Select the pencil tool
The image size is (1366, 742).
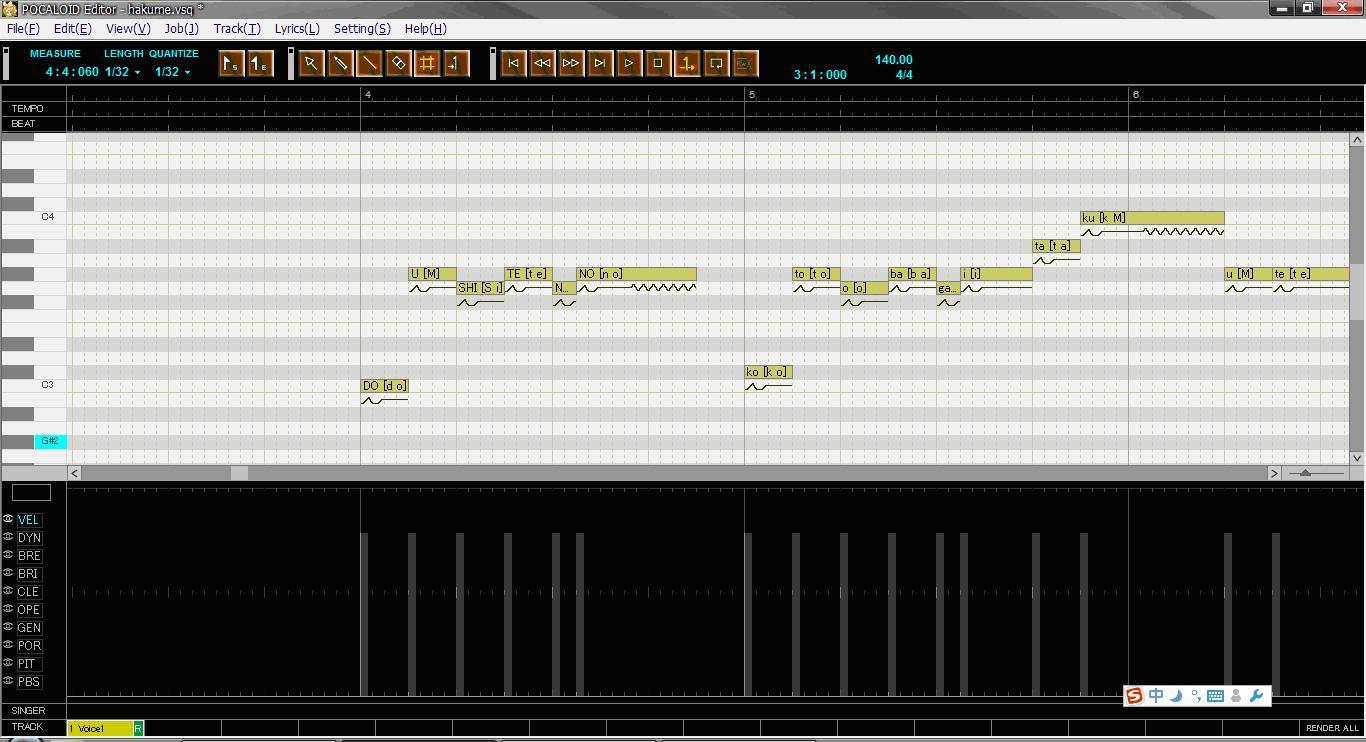click(x=340, y=64)
